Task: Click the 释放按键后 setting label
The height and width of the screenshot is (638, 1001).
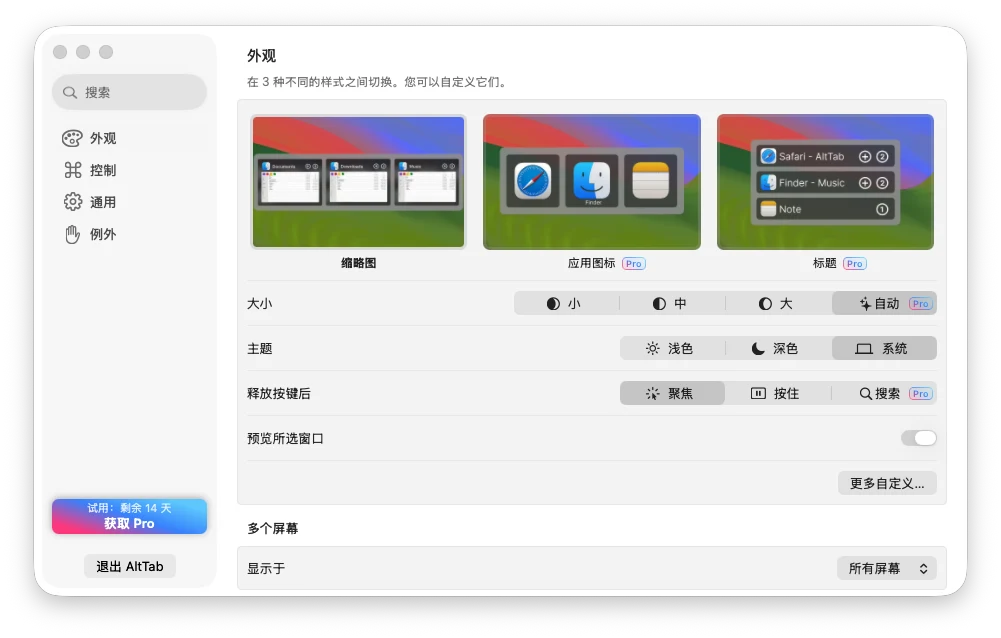Action: (x=279, y=393)
